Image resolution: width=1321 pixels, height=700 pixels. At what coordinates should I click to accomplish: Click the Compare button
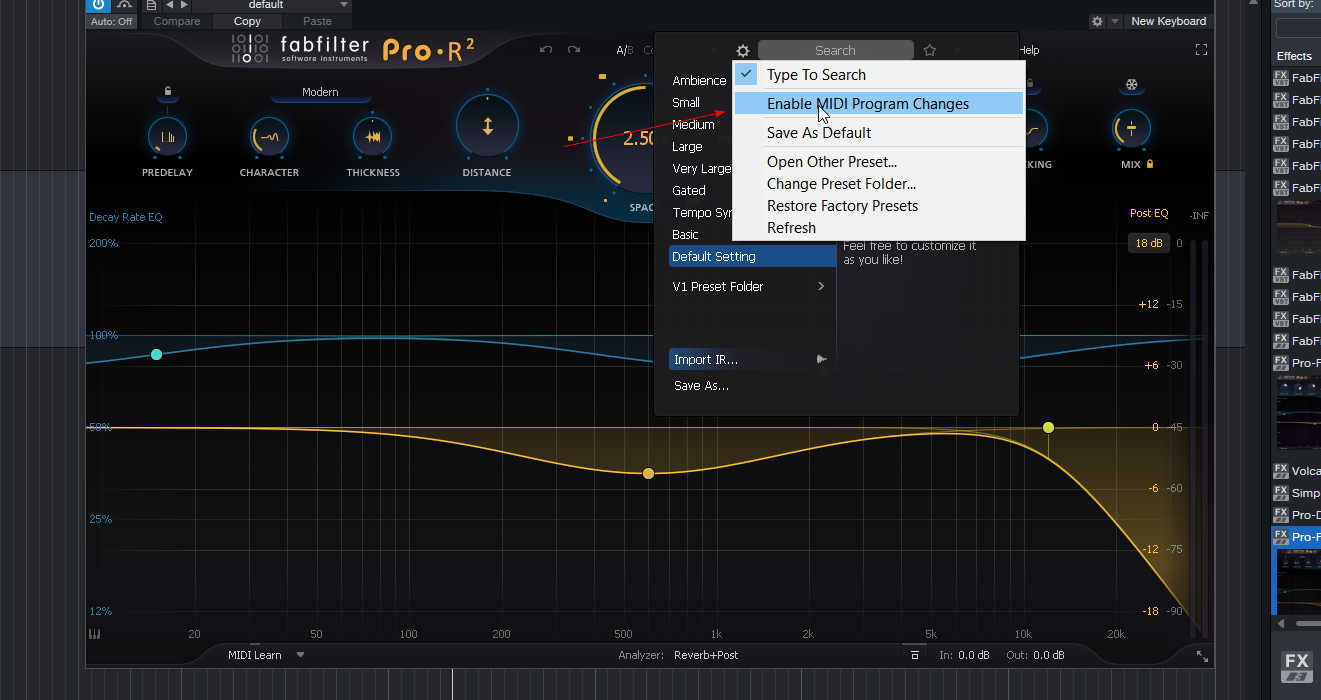[x=177, y=21]
